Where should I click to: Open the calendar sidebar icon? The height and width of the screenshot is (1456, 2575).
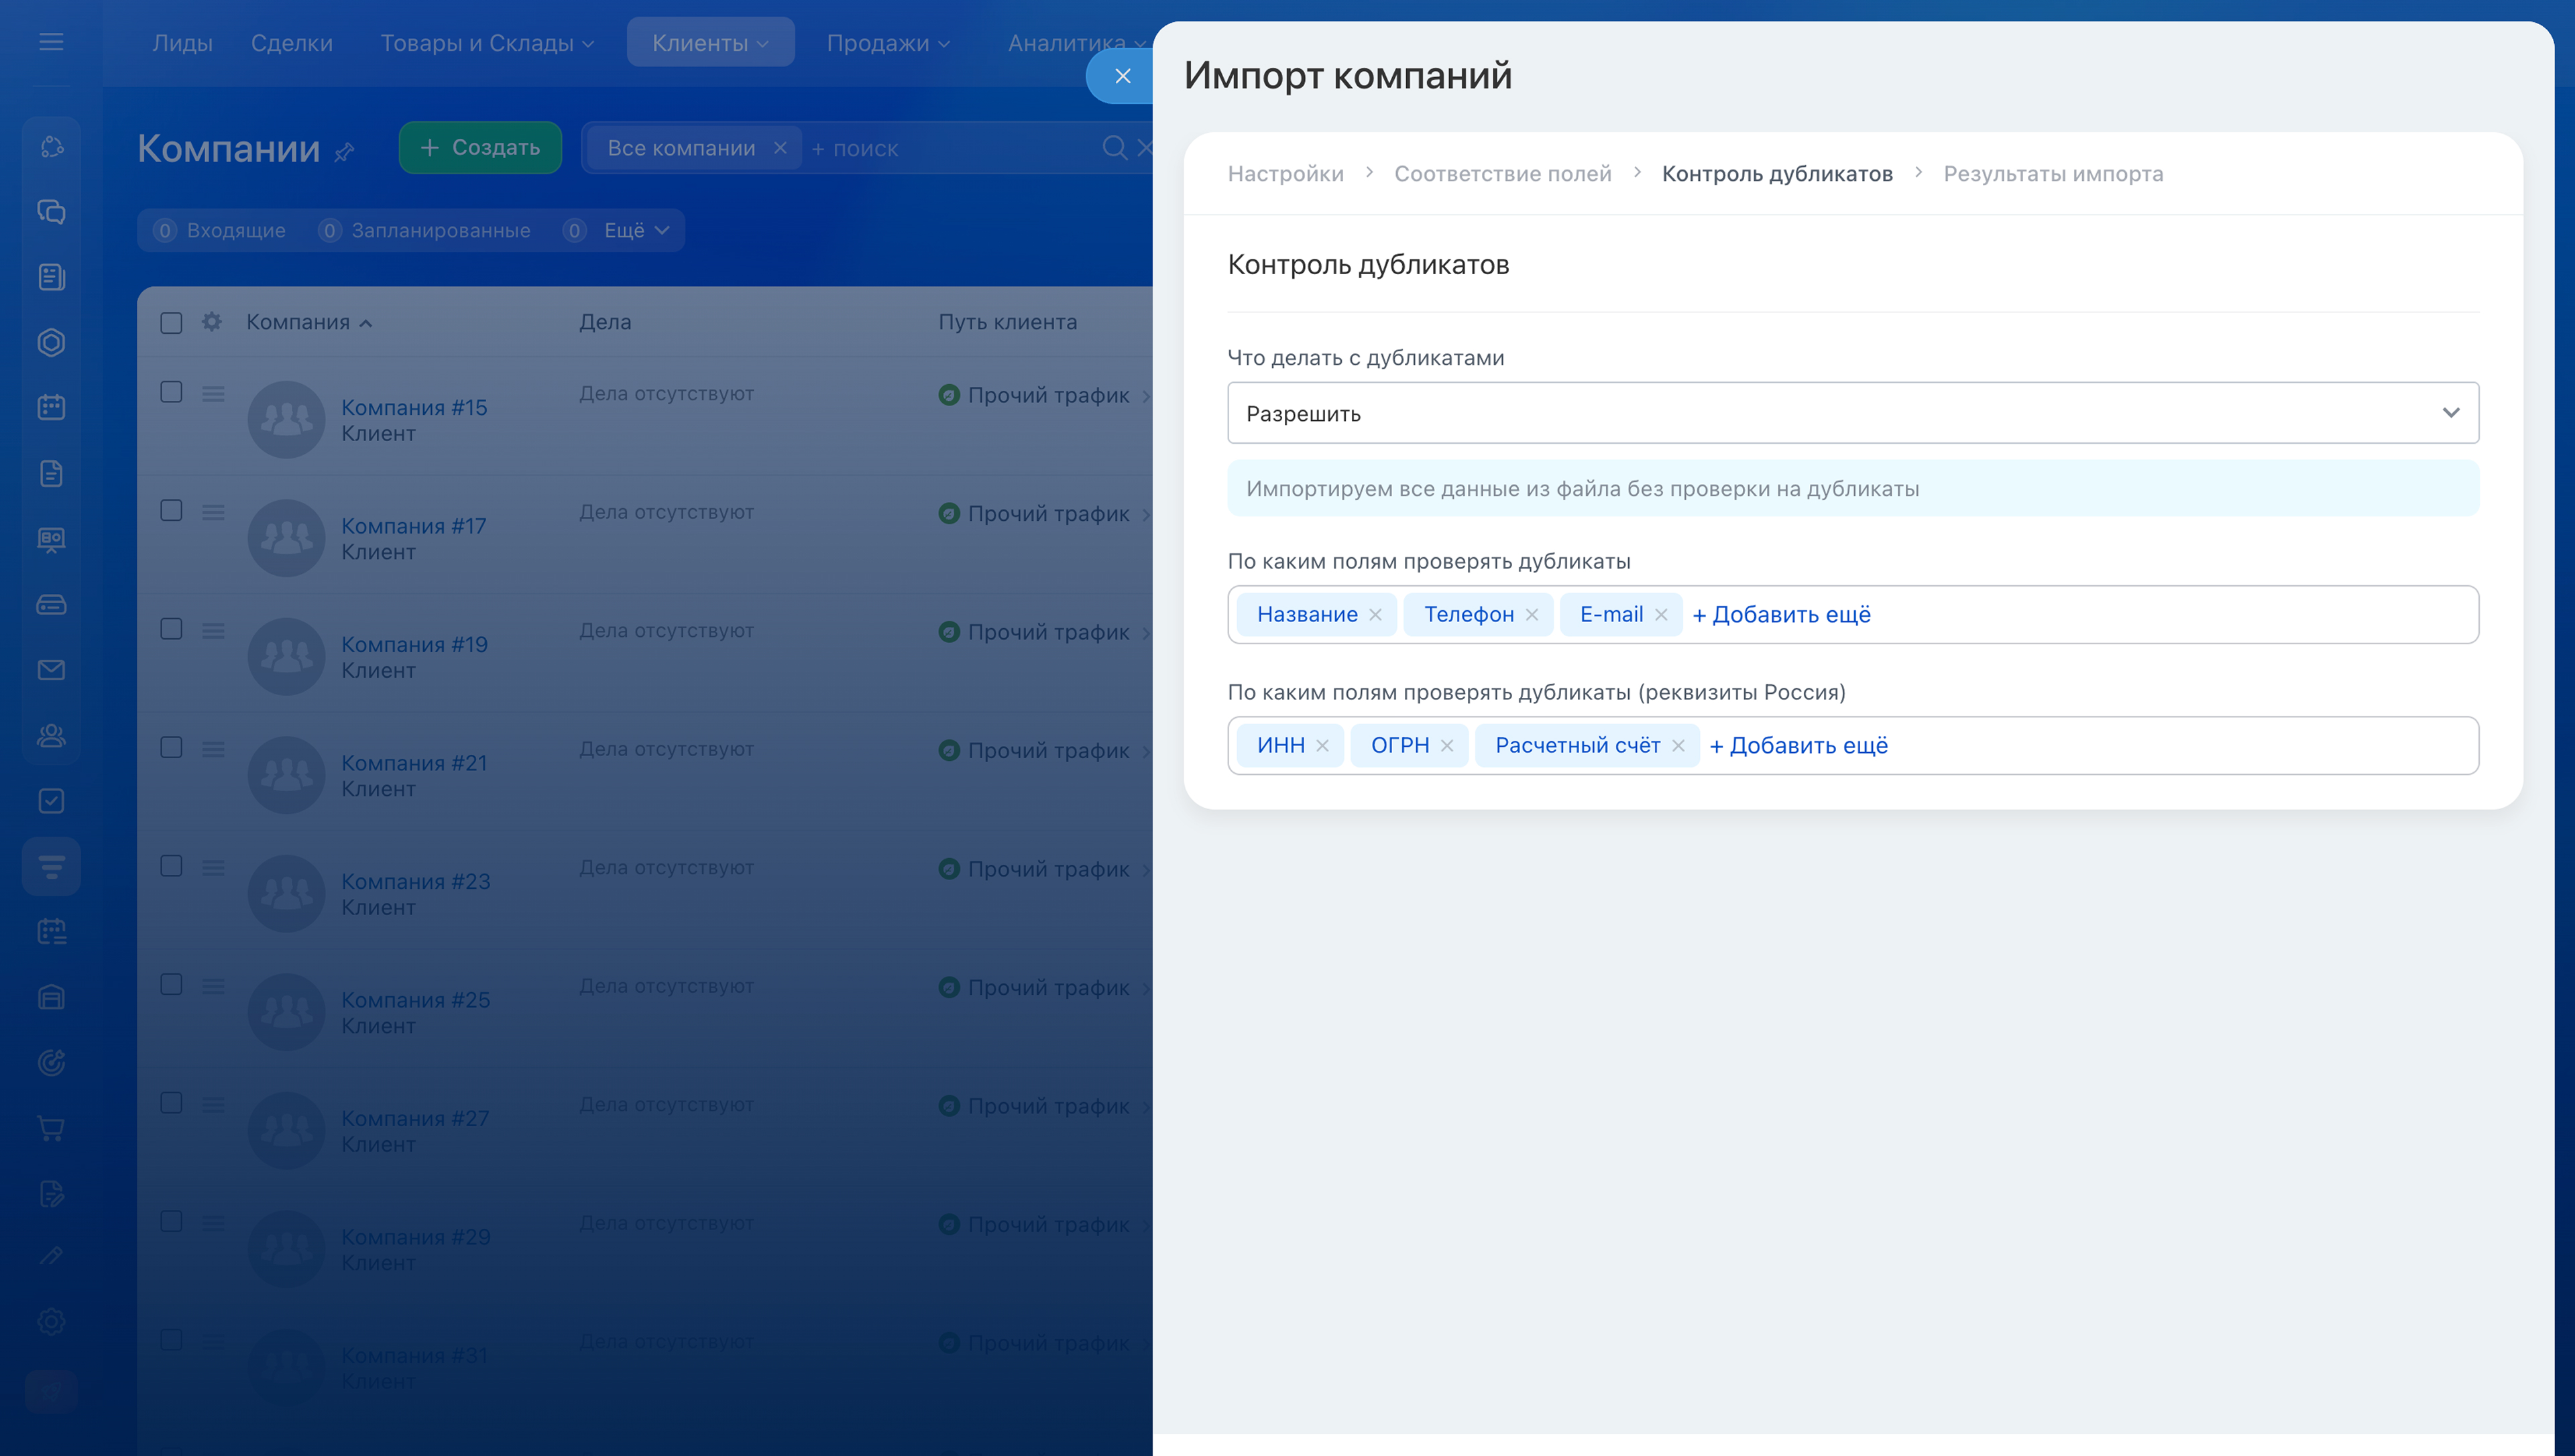(51, 407)
